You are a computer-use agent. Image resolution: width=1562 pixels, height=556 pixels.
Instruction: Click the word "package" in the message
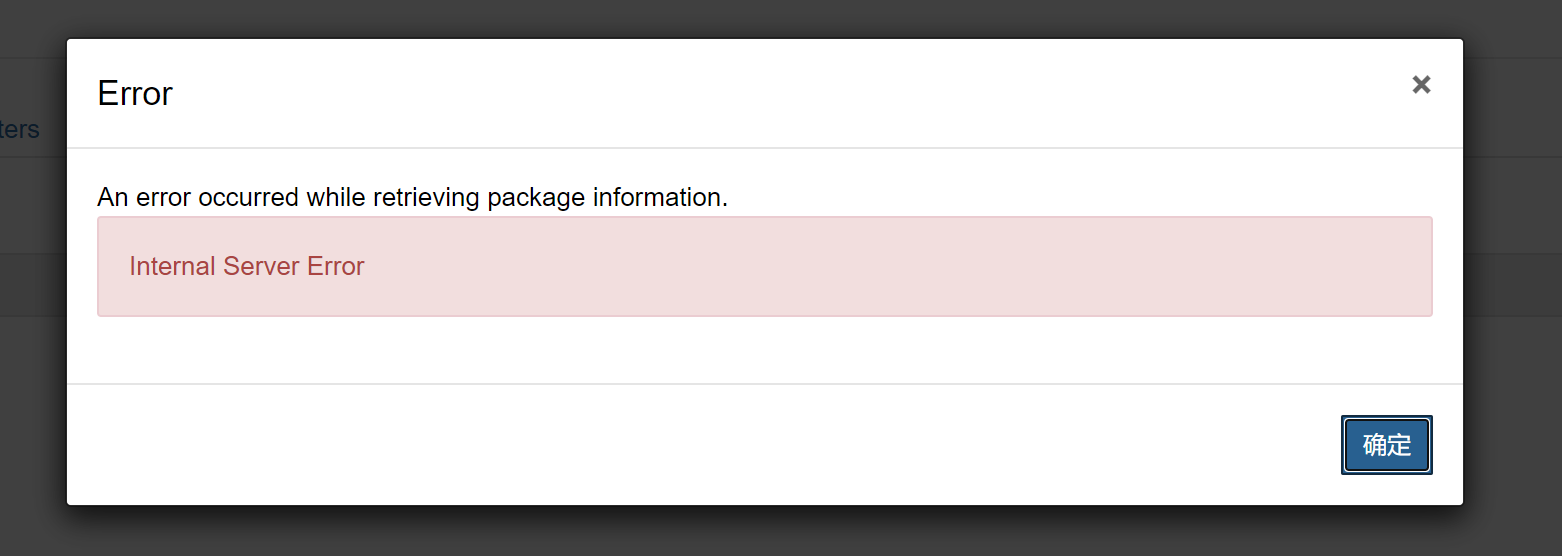[536, 198]
